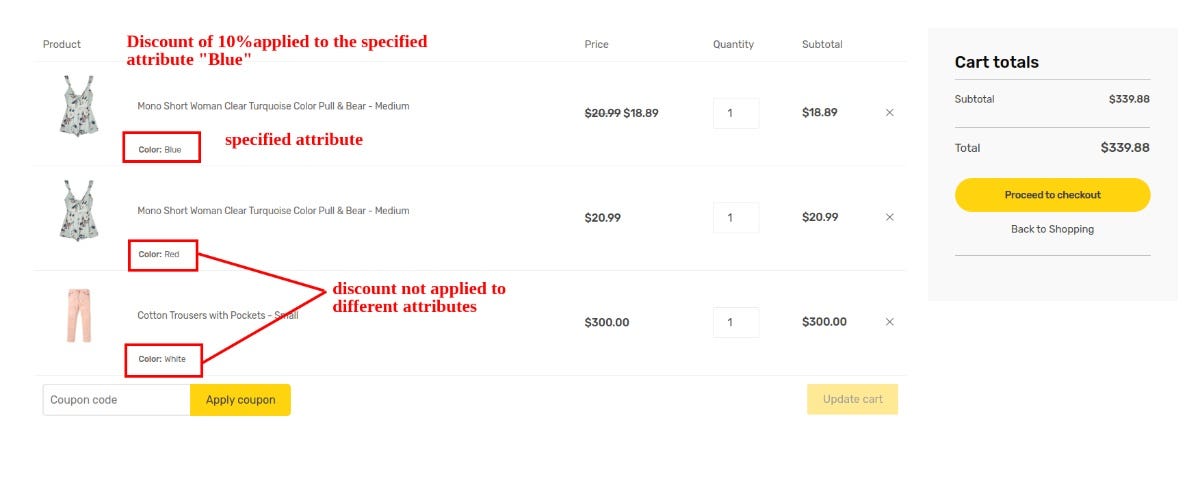Click quantity field for the $20.99 item
Image resolution: width=1200 pixels, height=478 pixels.
pyautogui.click(x=735, y=217)
